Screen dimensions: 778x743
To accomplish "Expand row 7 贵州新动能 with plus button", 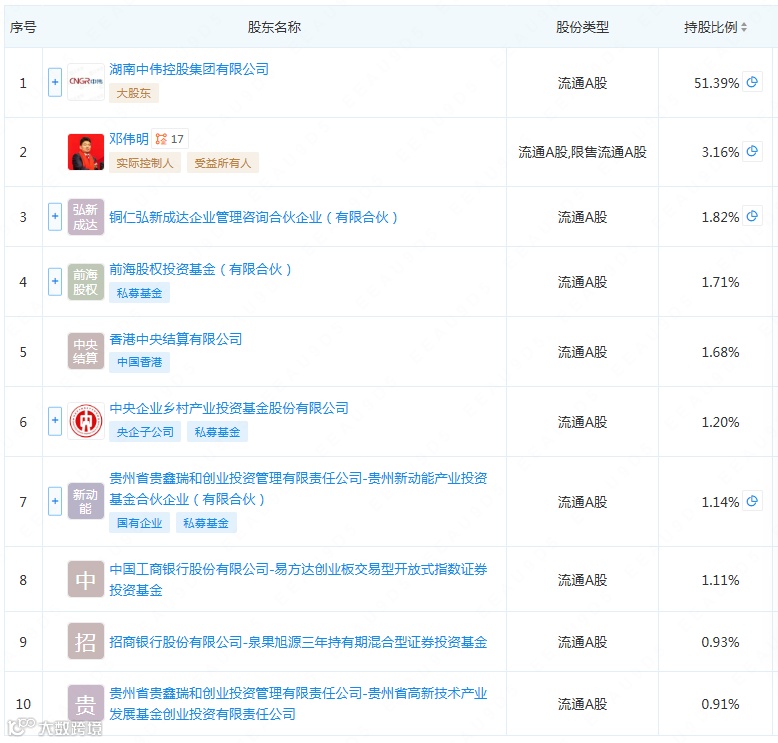I will tap(55, 501).
